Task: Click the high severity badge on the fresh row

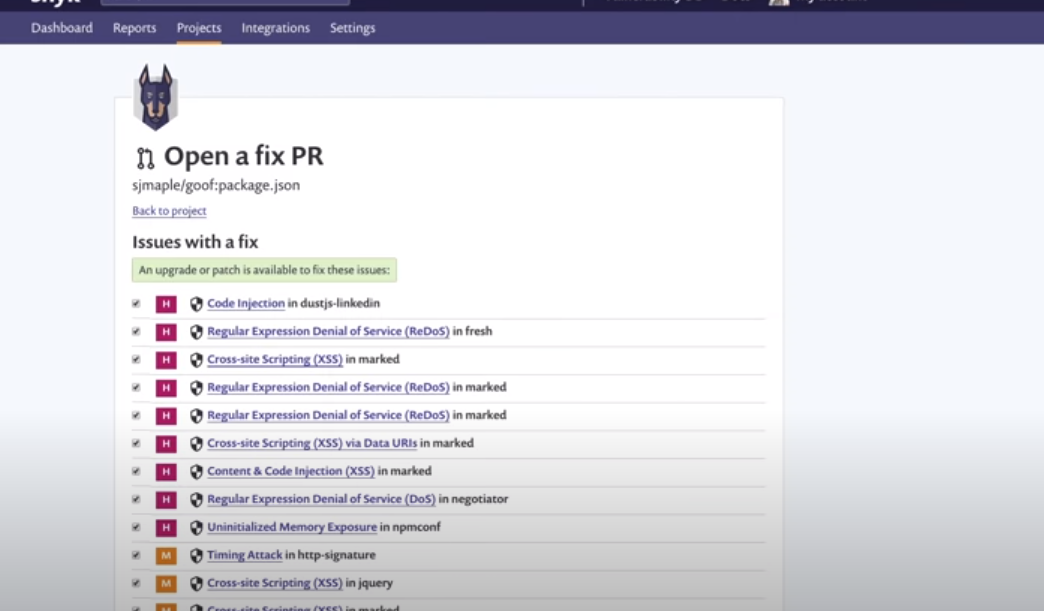Action: click(x=166, y=332)
